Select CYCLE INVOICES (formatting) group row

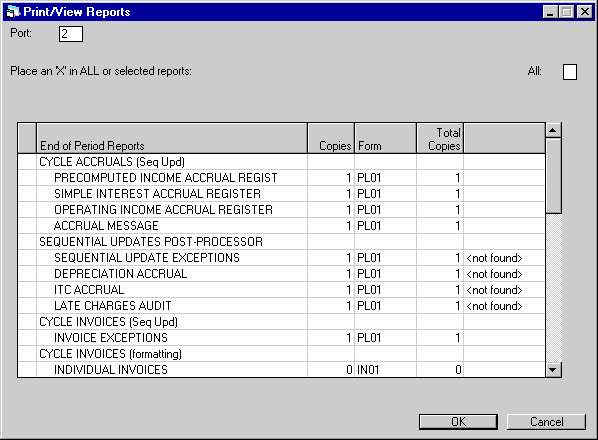281,354
